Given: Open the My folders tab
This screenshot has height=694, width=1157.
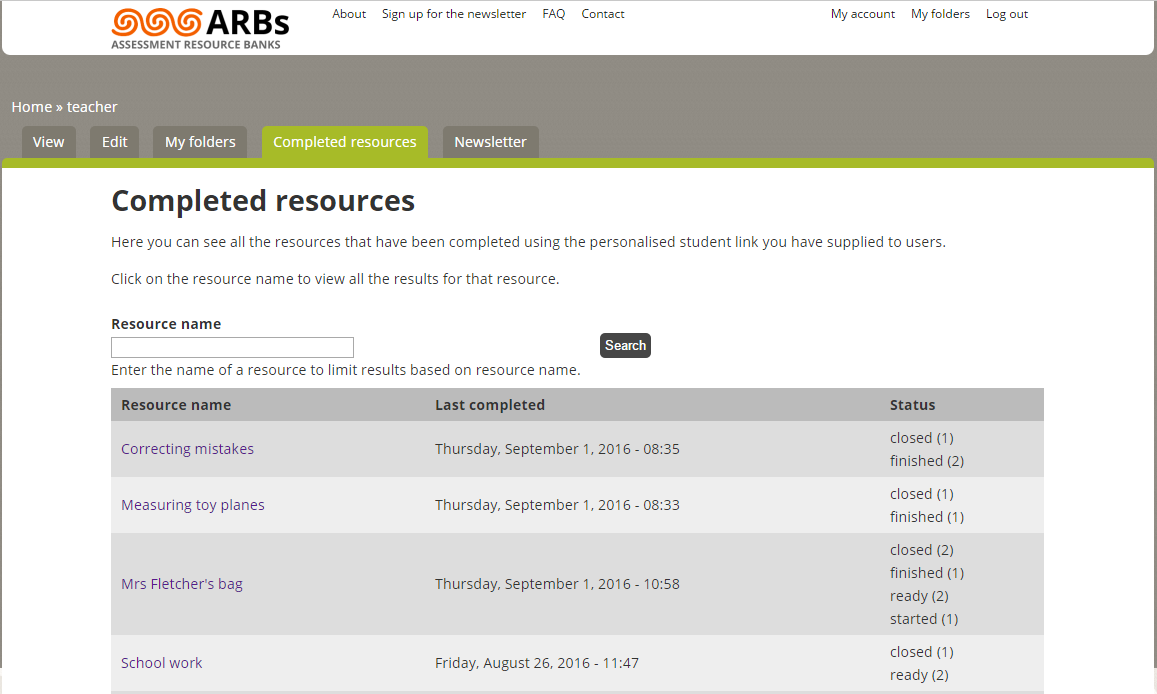Looking at the screenshot, I should (x=200, y=142).
